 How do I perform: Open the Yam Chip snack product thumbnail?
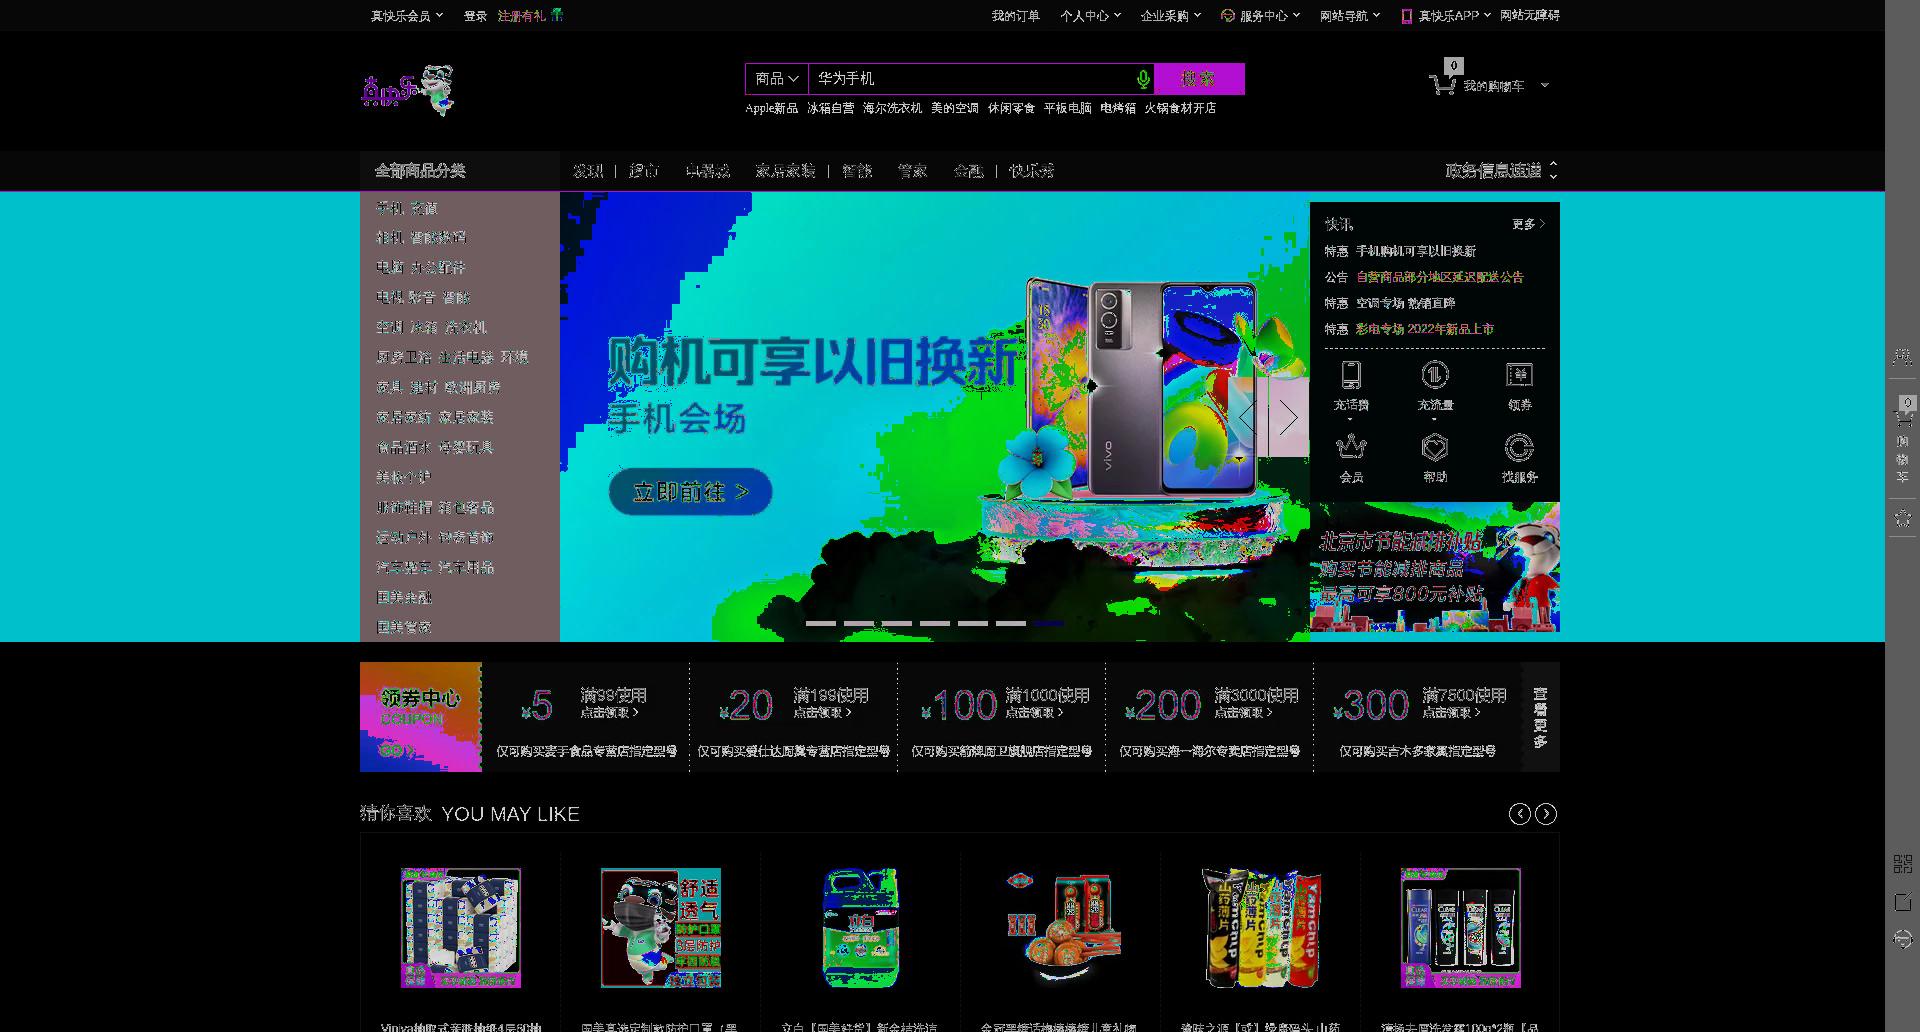(1261, 928)
